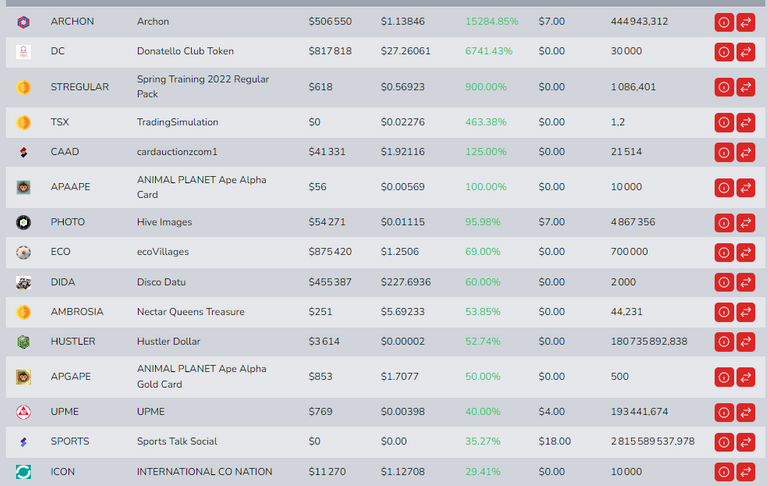
Task: Click the ARCHON token logo
Action: [x=24, y=22]
